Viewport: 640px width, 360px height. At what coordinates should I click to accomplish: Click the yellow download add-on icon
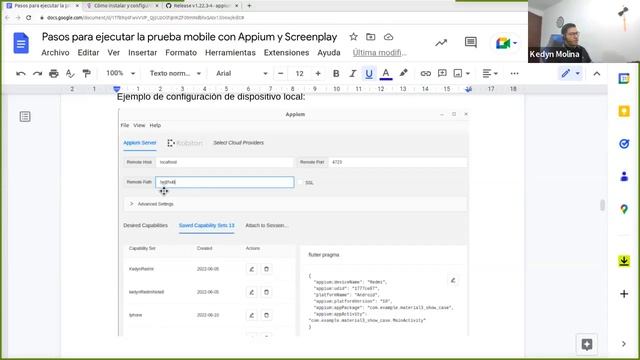(624, 261)
